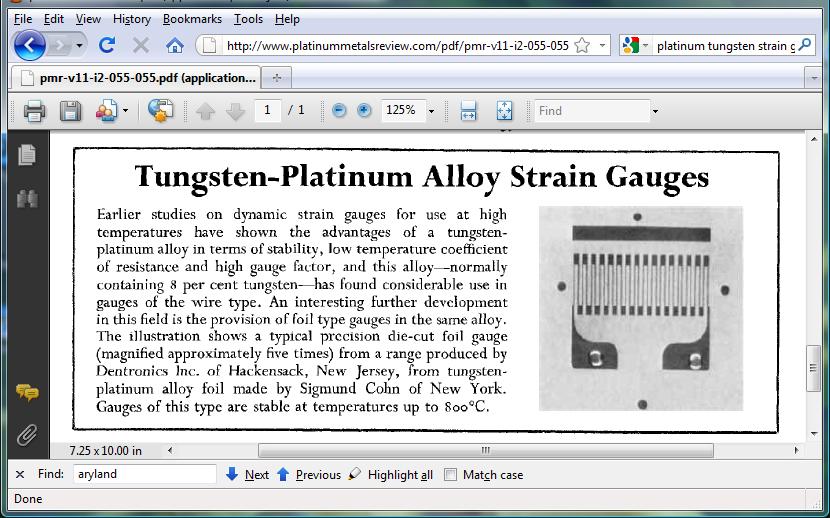Click the Tungsten-Platinum Alloy Strain Gauges heading
This screenshot has width=830, height=518.
(x=422, y=177)
